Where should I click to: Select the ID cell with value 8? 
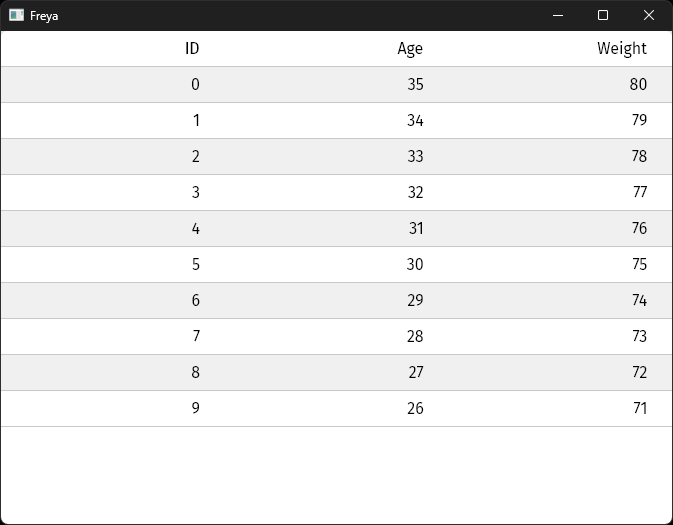click(x=195, y=372)
